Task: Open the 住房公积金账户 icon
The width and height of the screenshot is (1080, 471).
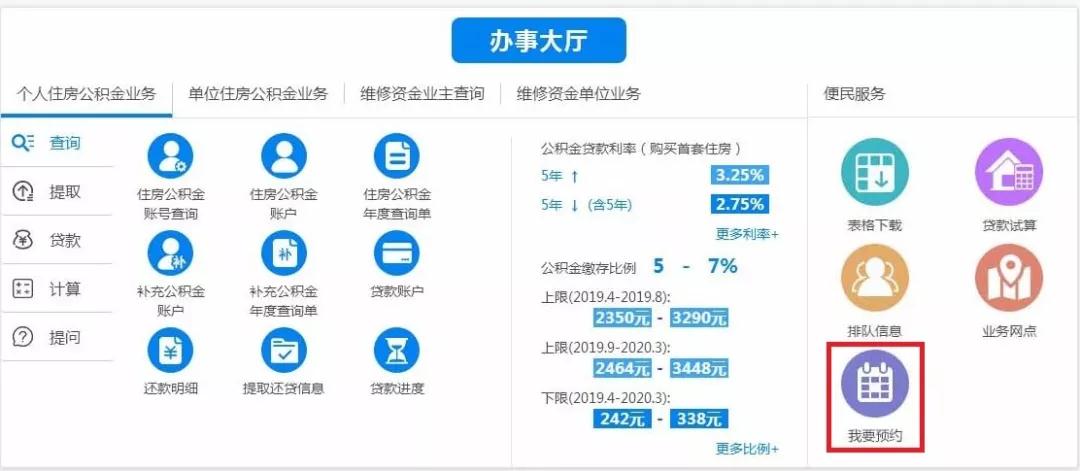Action: click(283, 156)
